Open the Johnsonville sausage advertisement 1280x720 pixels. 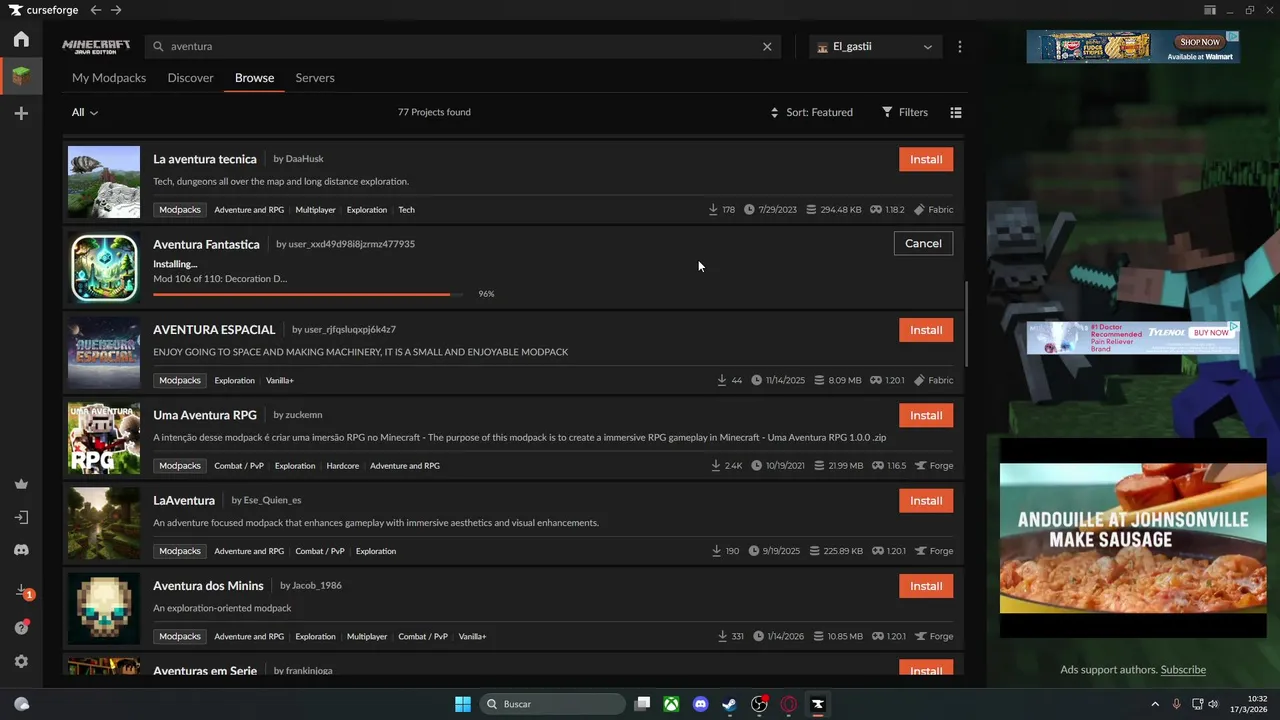[1133, 538]
